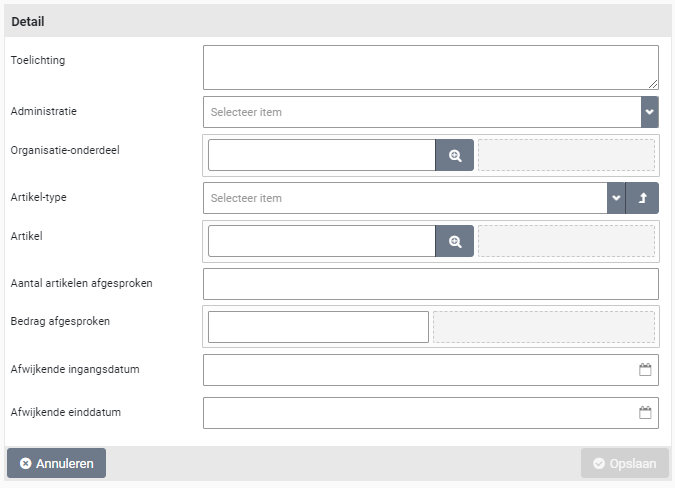Click the Afwijkende einddatum date field
Viewport: 675px width, 488px height.
[x=418, y=413]
